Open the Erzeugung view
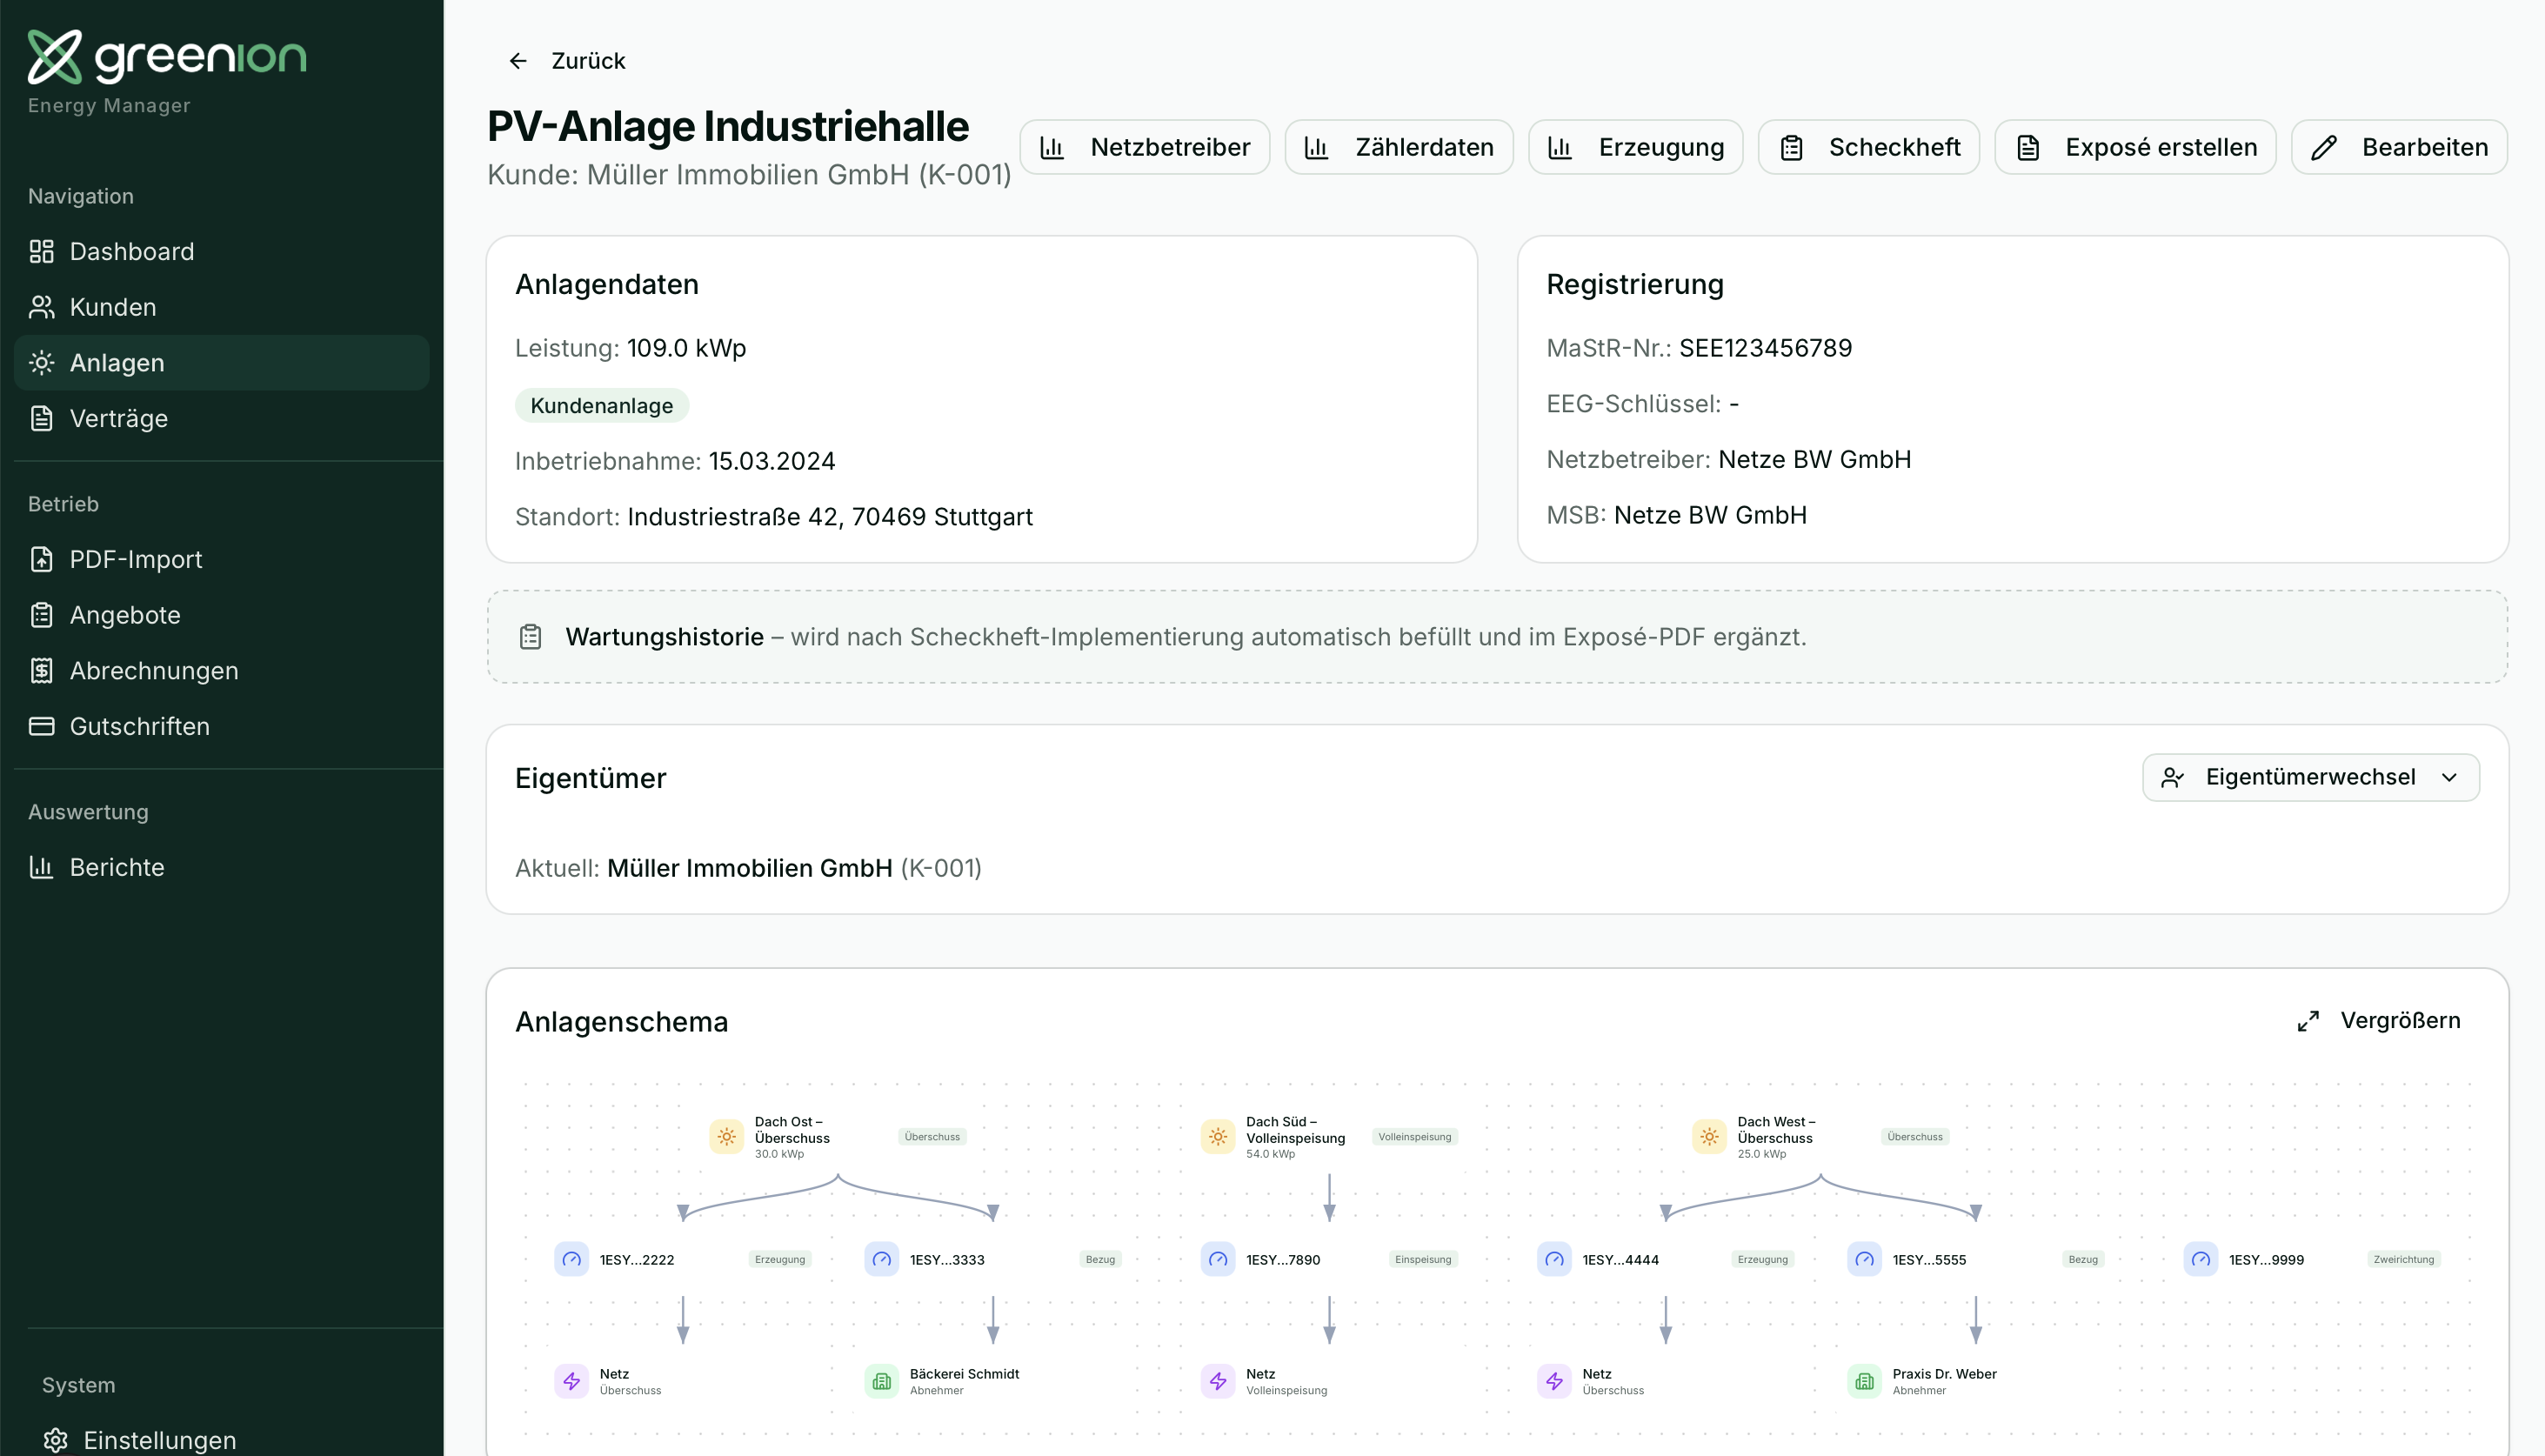This screenshot has height=1456, width=2545. click(1635, 146)
